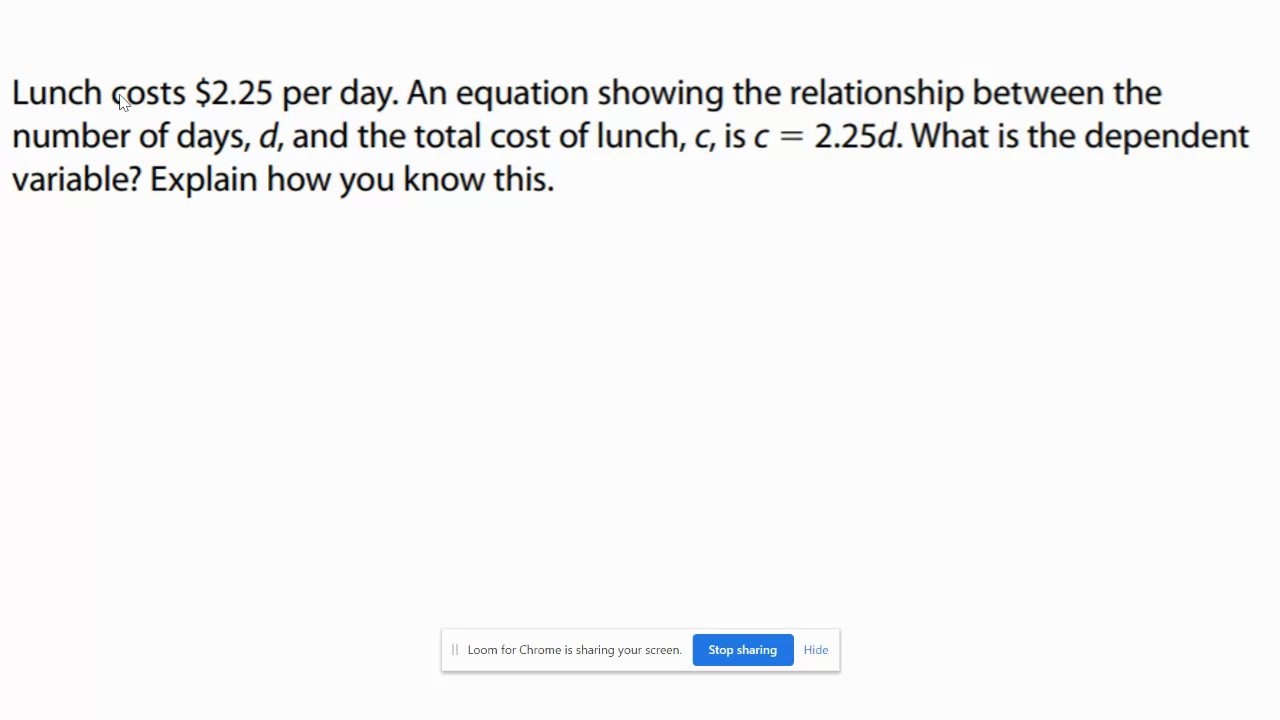This screenshot has width=1280, height=720.
Task: Click the Stop sharing button
Action: [x=742, y=650]
